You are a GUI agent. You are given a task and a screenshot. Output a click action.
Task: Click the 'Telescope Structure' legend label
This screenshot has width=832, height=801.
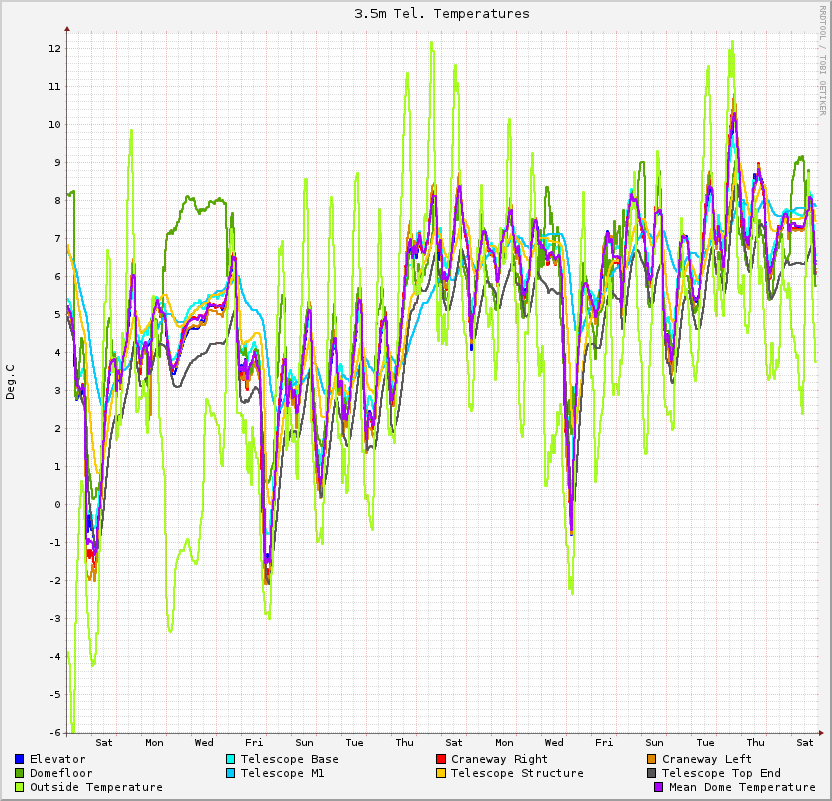tap(517, 773)
